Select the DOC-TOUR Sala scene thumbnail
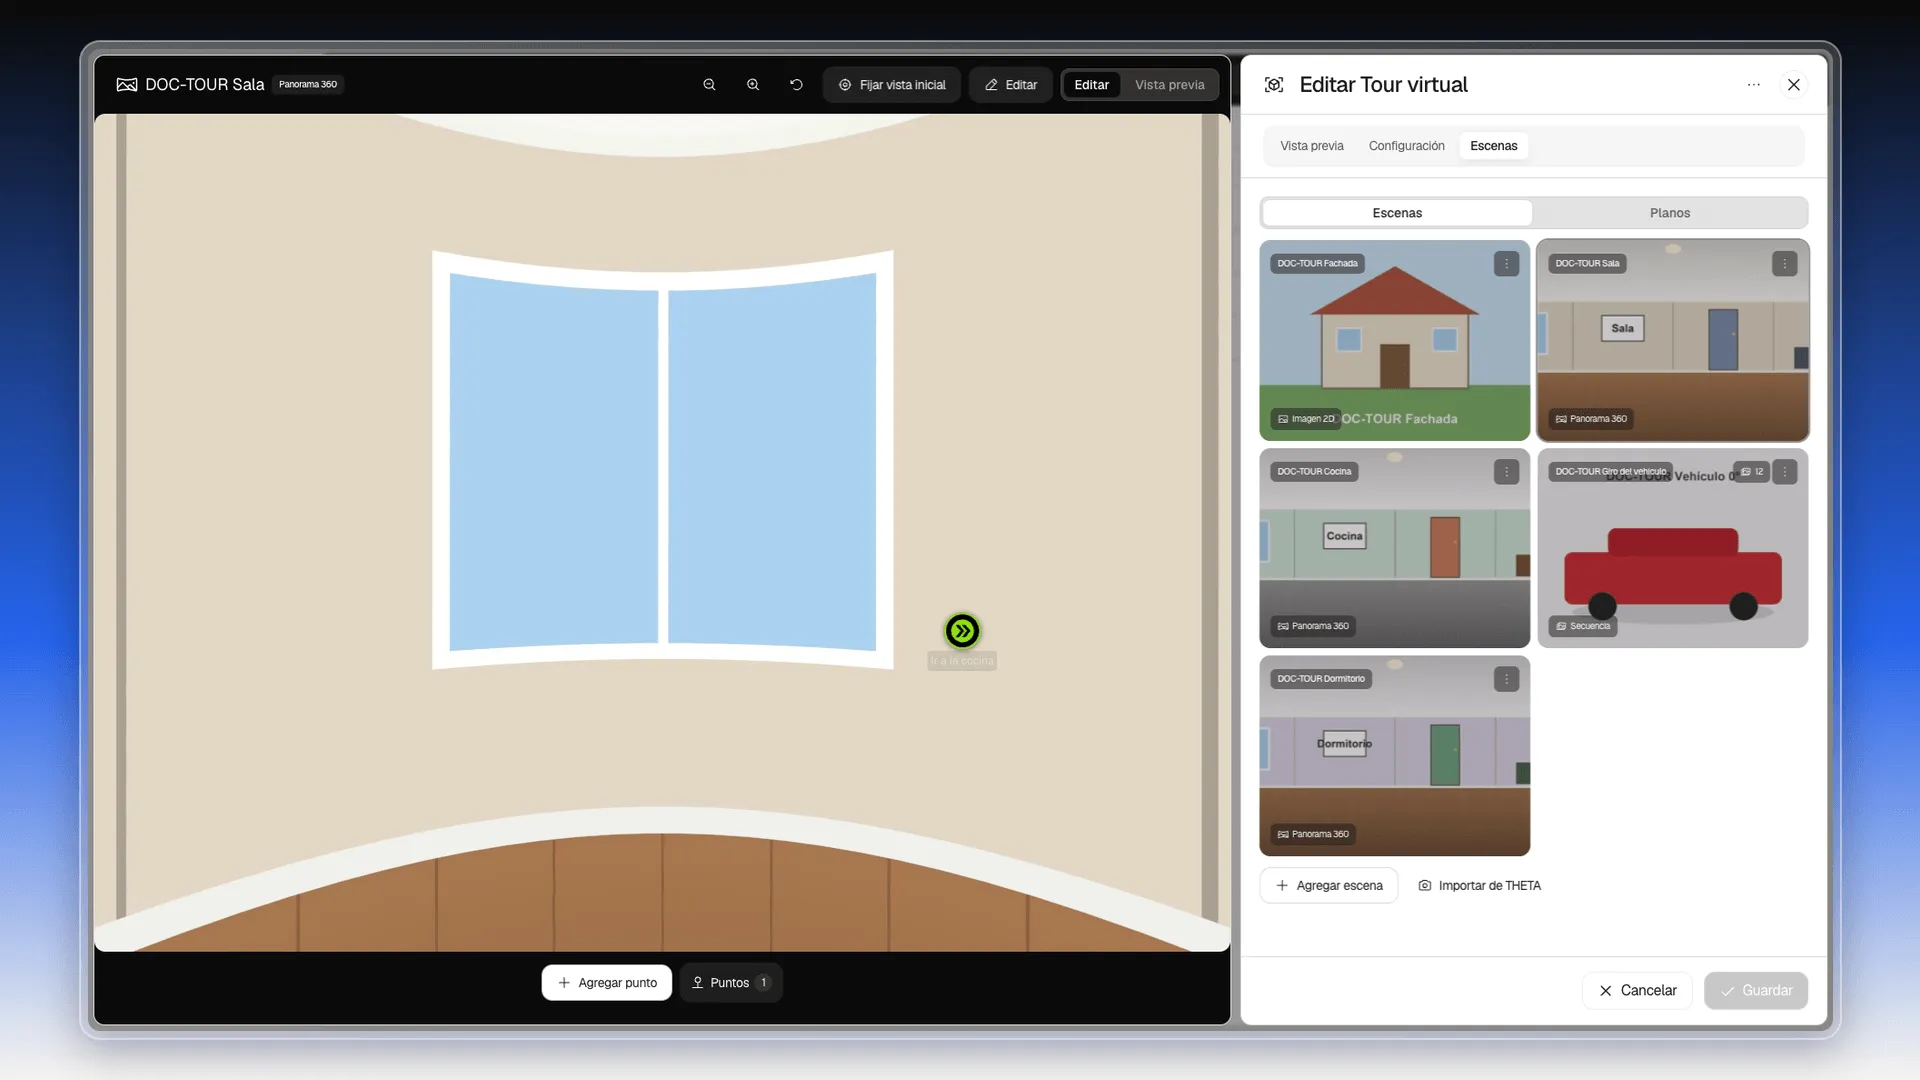This screenshot has height=1080, width=1920. pyautogui.click(x=1673, y=340)
